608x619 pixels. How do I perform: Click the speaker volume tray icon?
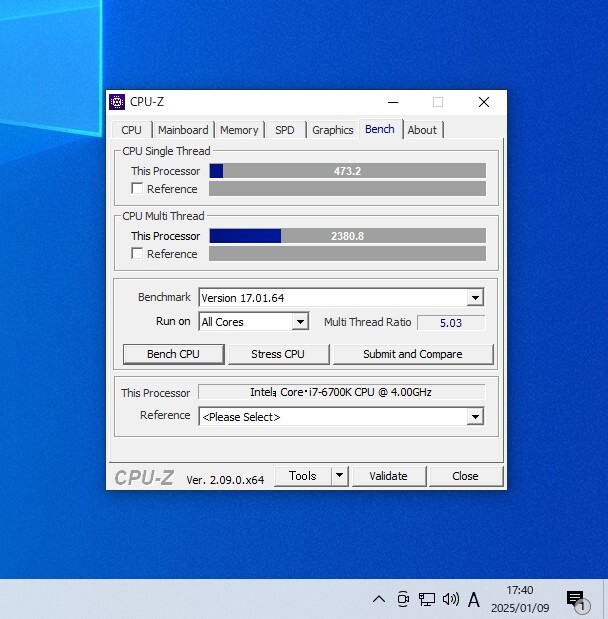click(x=450, y=599)
